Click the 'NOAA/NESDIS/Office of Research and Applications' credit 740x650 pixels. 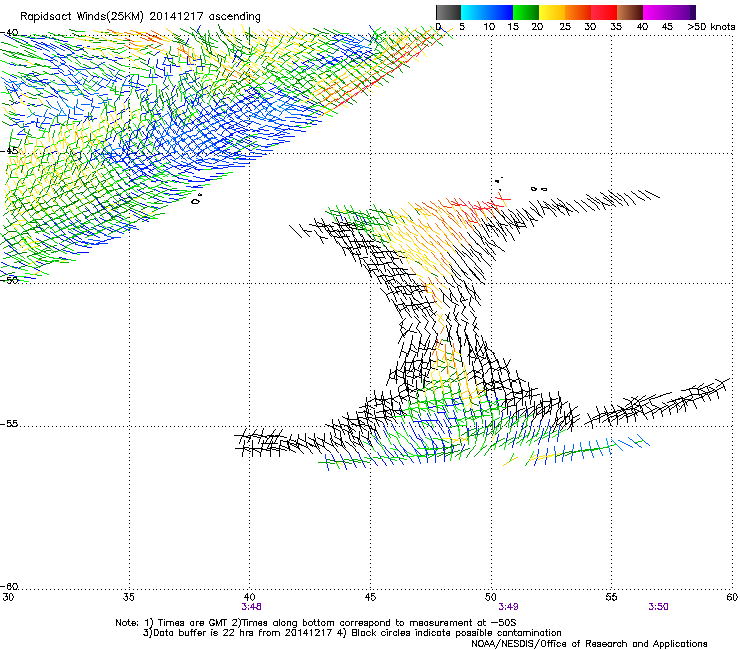coord(589,644)
